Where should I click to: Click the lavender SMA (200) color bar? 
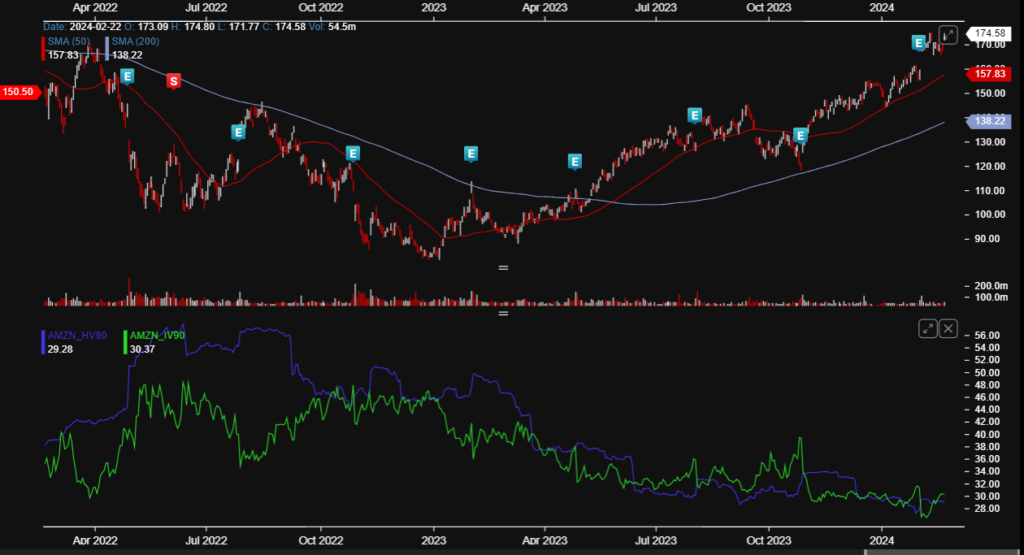[107, 48]
